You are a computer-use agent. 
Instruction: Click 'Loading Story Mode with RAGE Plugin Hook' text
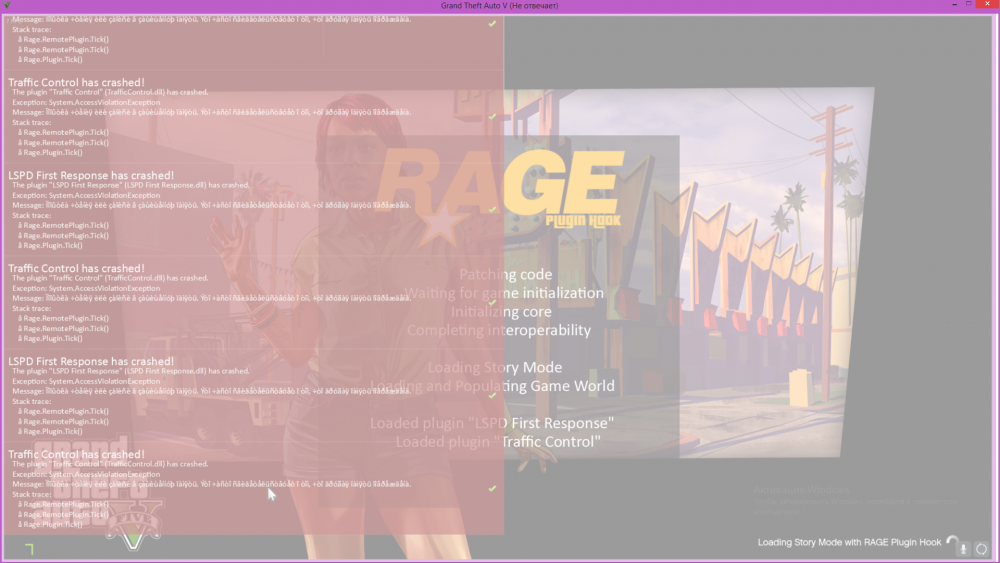coord(849,543)
